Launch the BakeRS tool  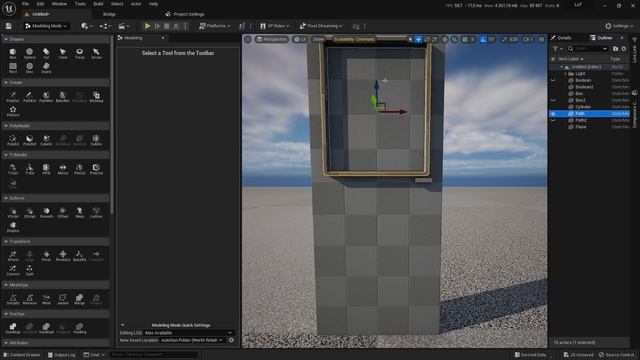coord(80,256)
